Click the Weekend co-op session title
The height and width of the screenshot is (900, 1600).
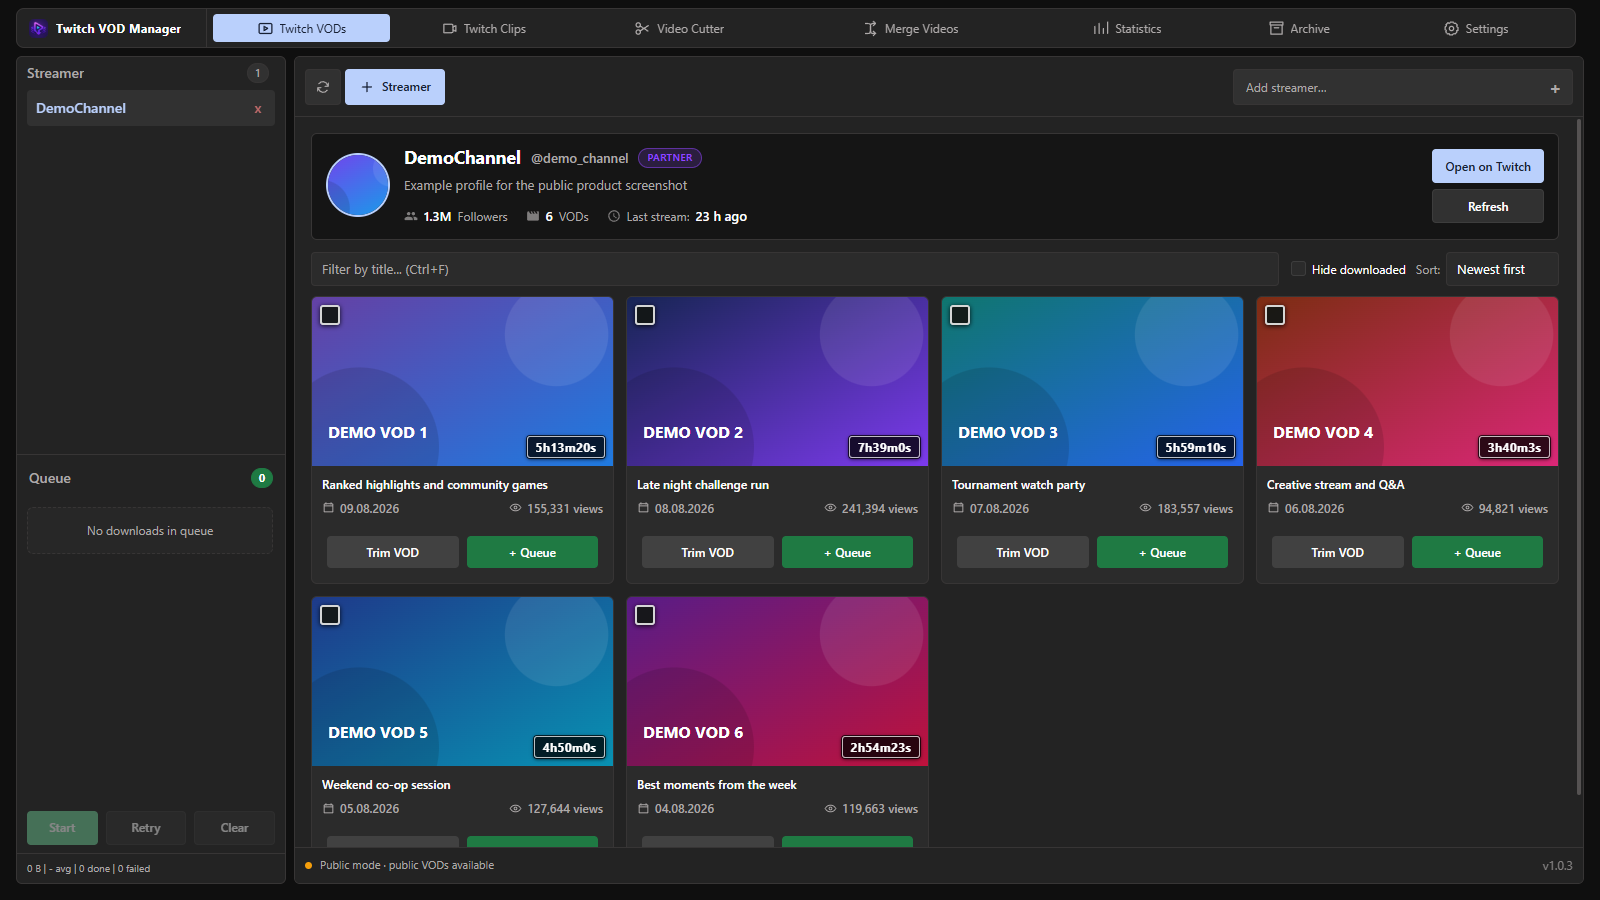386,785
